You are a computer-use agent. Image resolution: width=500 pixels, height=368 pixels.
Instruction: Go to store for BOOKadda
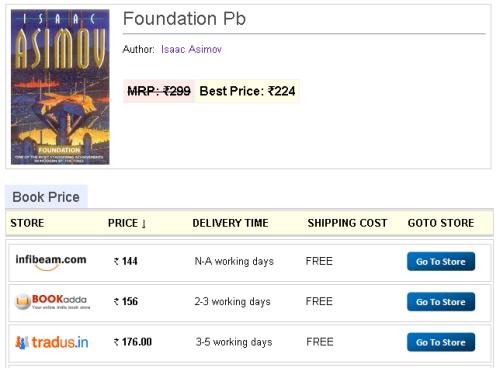click(x=441, y=302)
